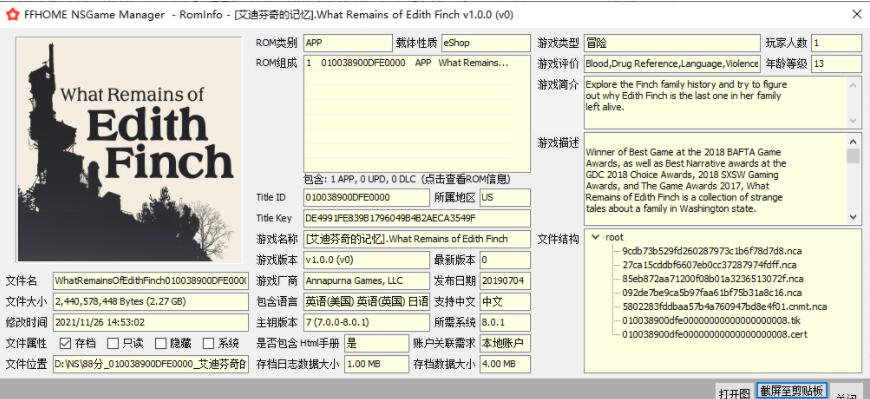870x399 pixels.
Task: Select the .cnmt.nca file in tree
Action: tap(724, 306)
